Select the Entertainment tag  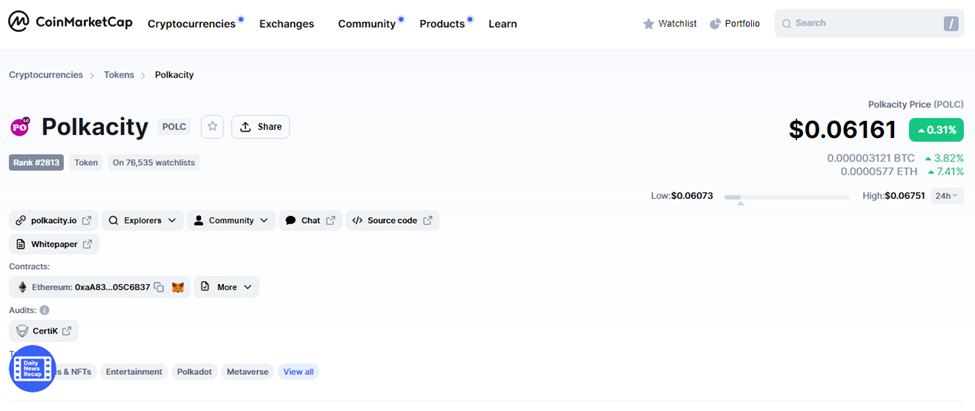[134, 372]
